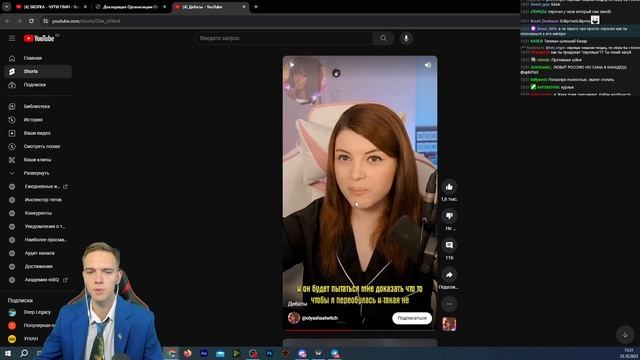640x360 pixels.
Task: Open a new browser tab
Action: click(256, 7)
